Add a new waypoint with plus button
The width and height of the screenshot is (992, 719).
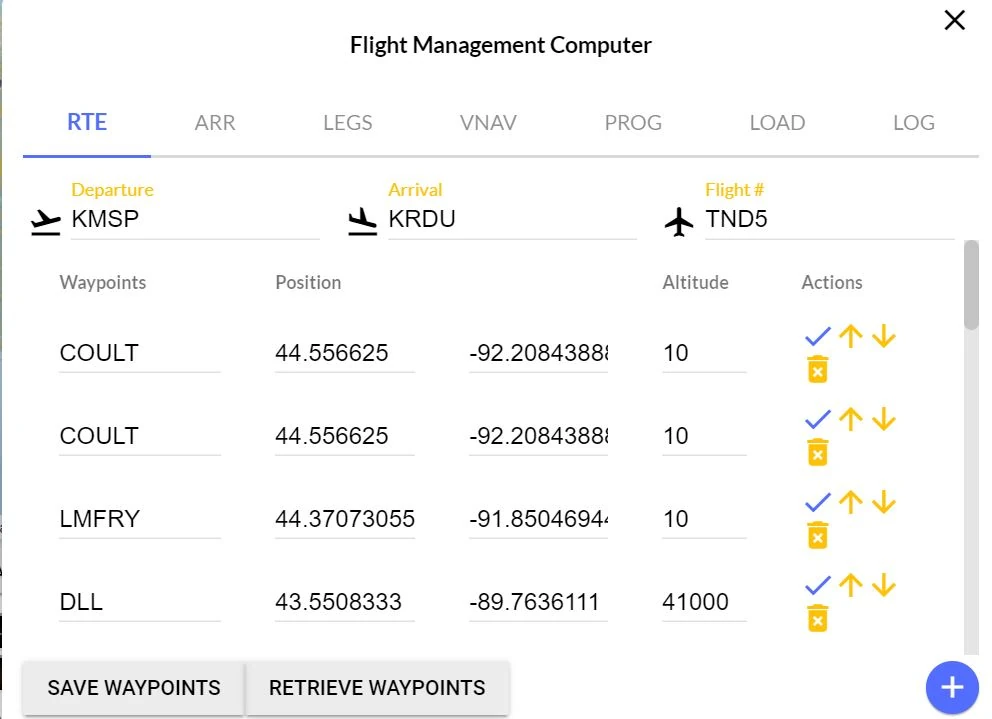951,687
